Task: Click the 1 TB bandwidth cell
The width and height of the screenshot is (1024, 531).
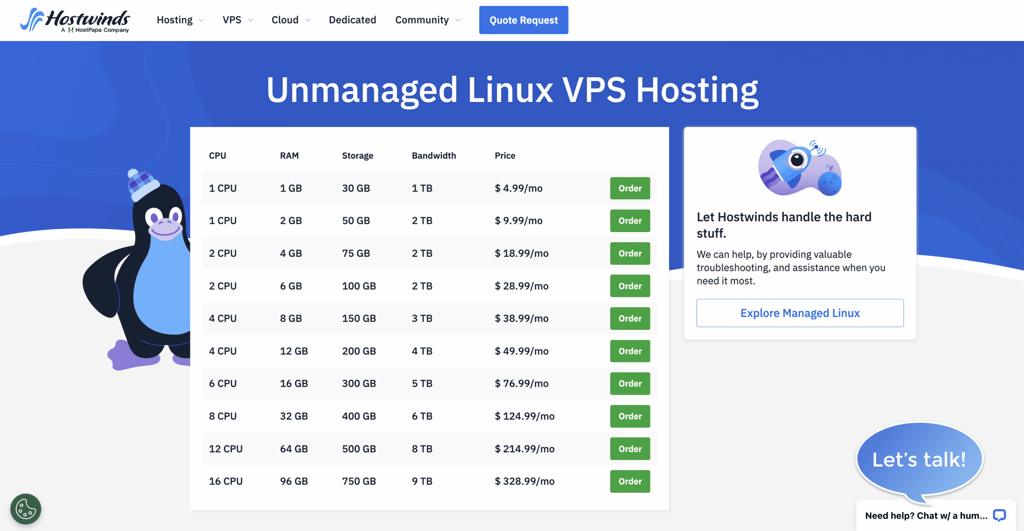Action: (x=422, y=188)
